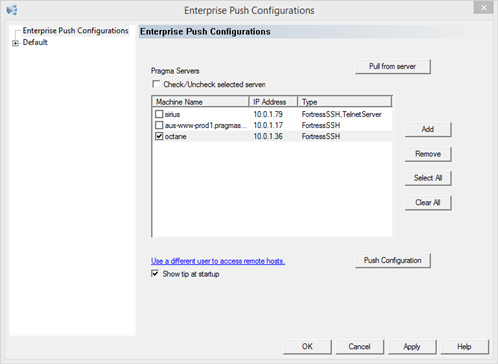Select Enterprise Push Configurations tree node
This screenshot has height=364, width=498.
(75, 31)
